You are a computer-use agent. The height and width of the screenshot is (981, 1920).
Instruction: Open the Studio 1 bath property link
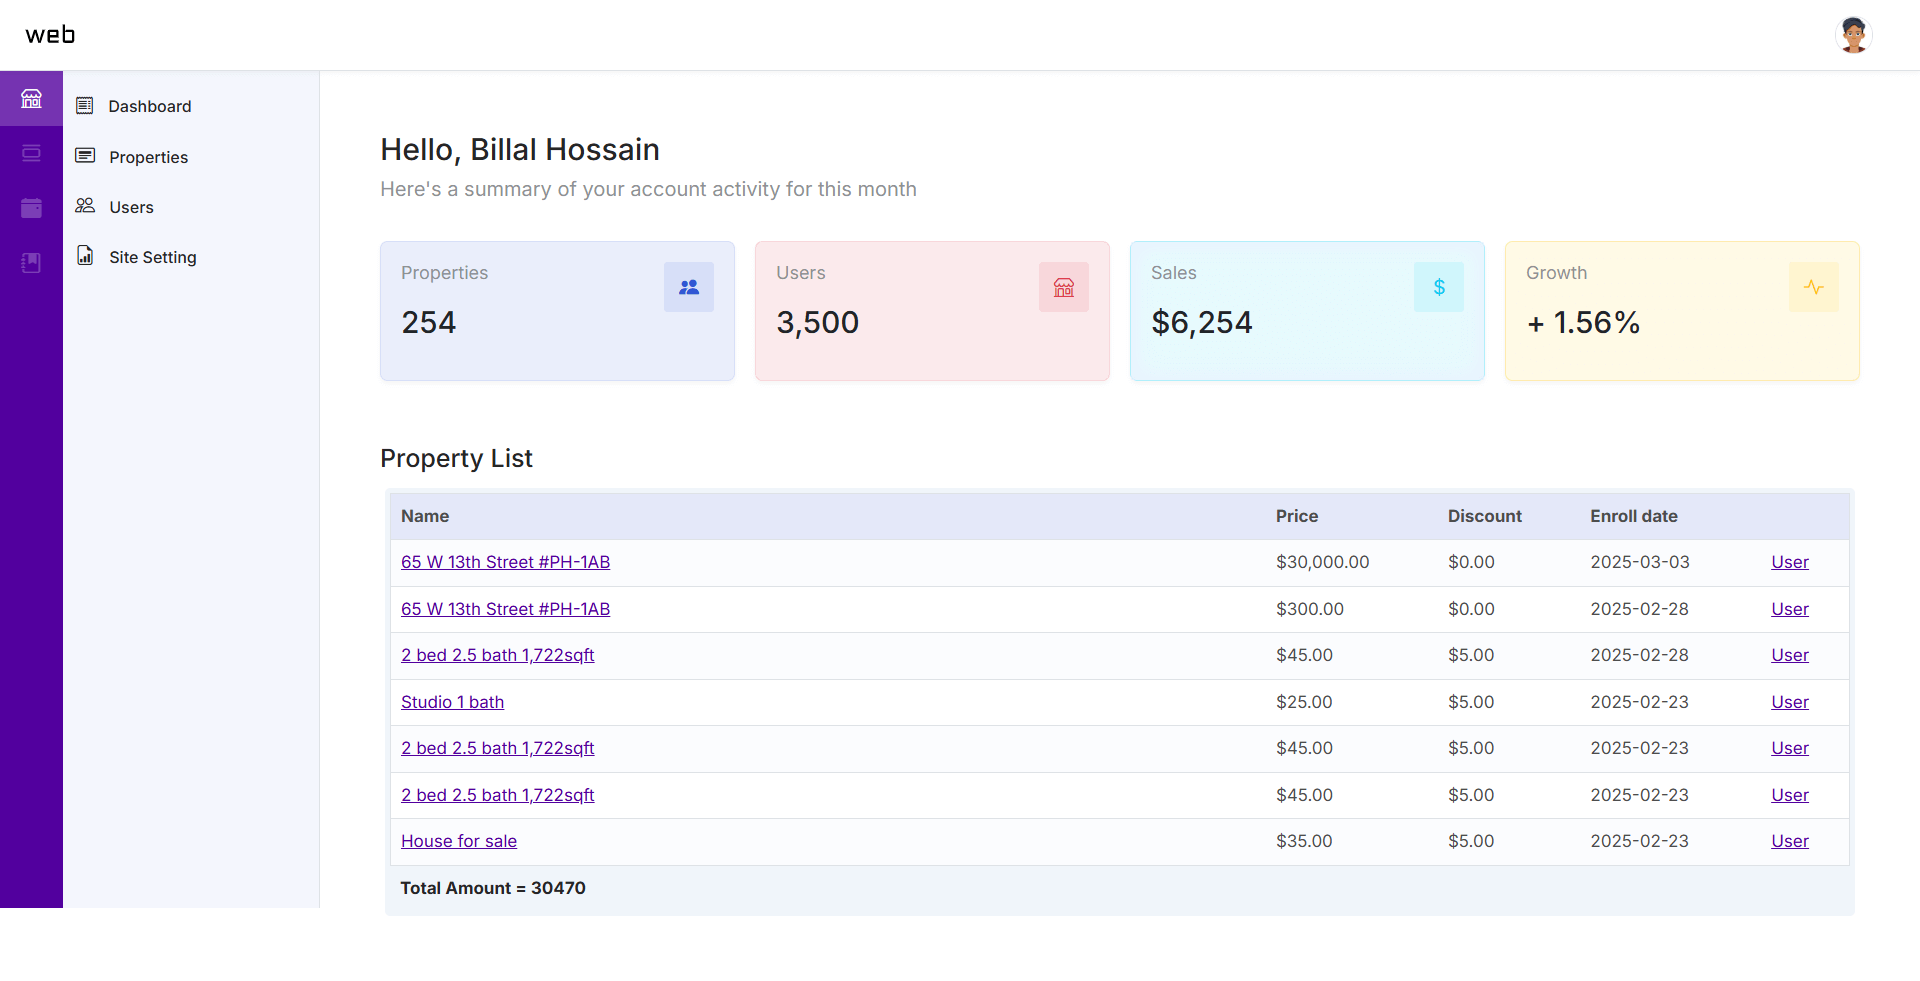coord(452,702)
